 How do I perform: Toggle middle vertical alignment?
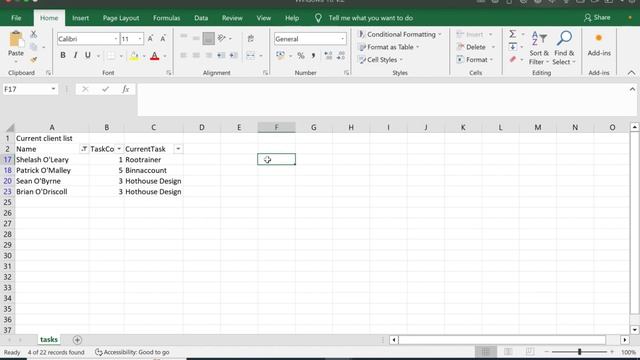[196, 38]
